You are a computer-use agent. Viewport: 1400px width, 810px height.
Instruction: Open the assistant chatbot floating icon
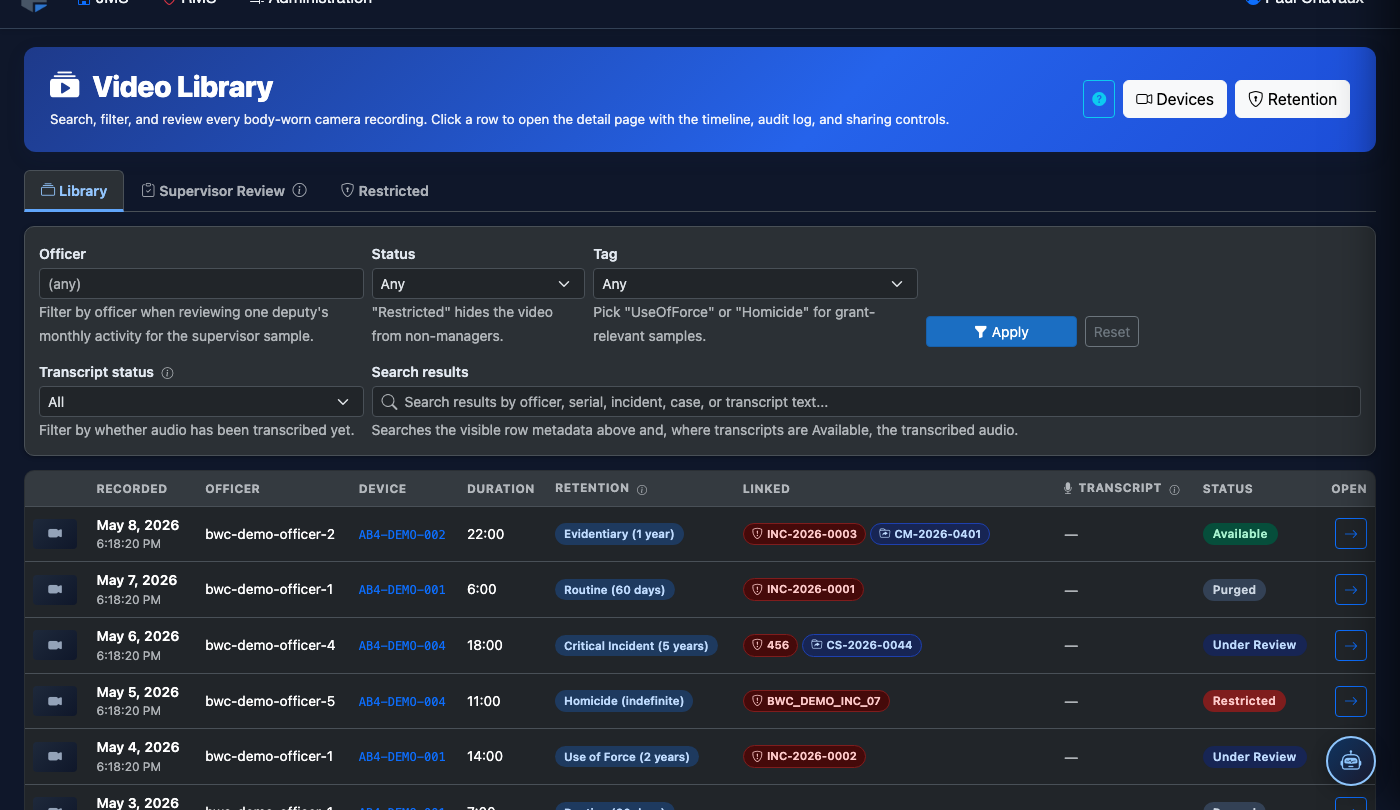pyautogui.click(x=1351, y=760)
